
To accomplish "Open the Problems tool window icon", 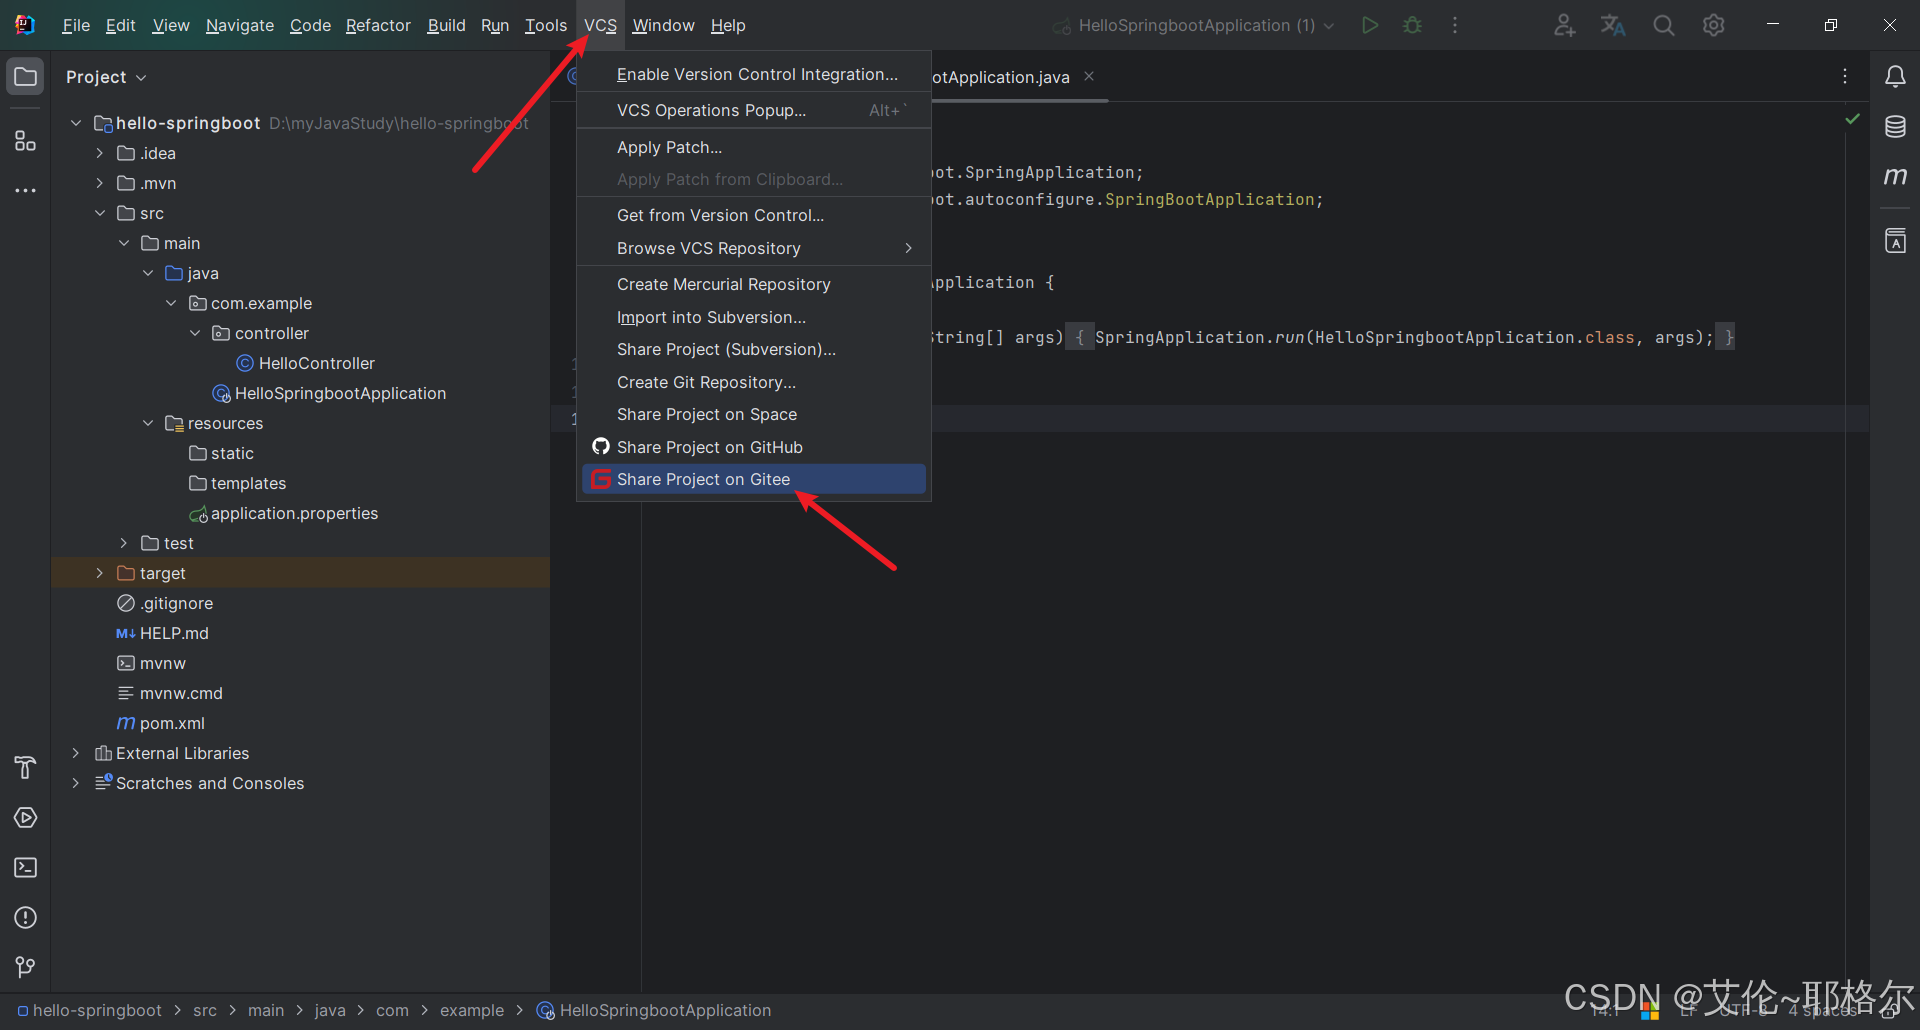I will coord(26,918).
